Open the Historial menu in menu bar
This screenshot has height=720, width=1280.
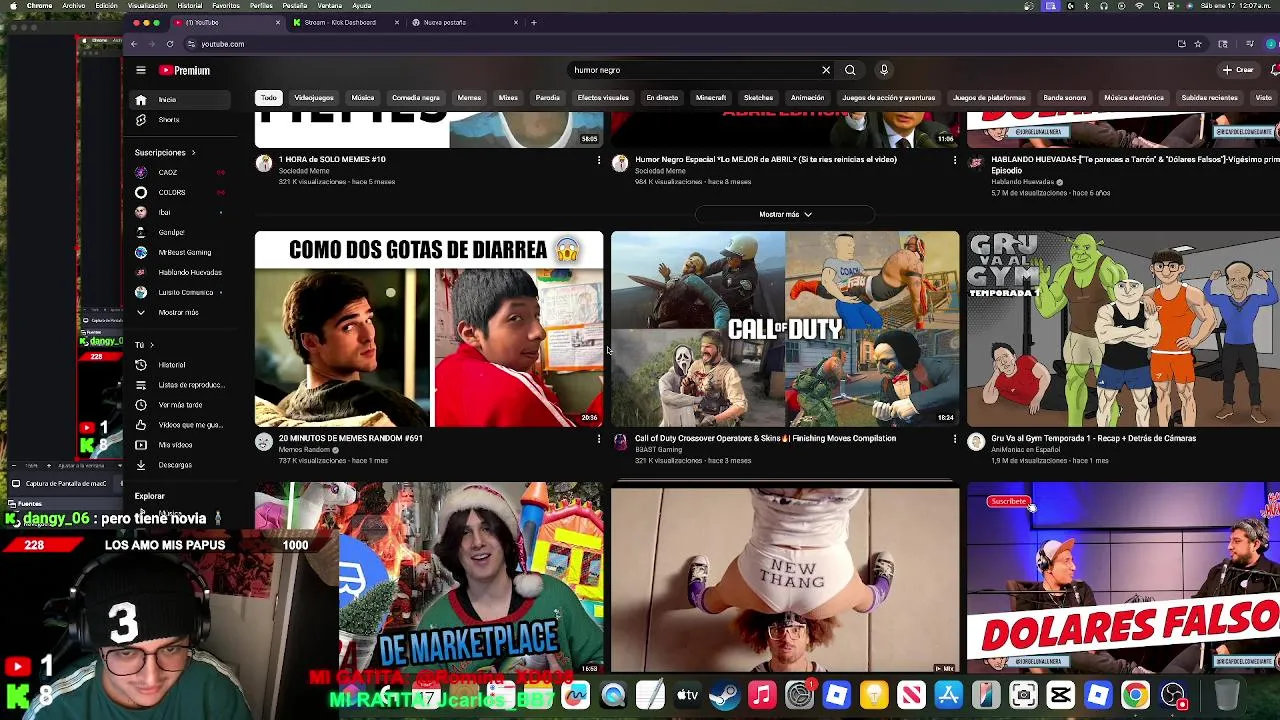(x=189, y=6)
